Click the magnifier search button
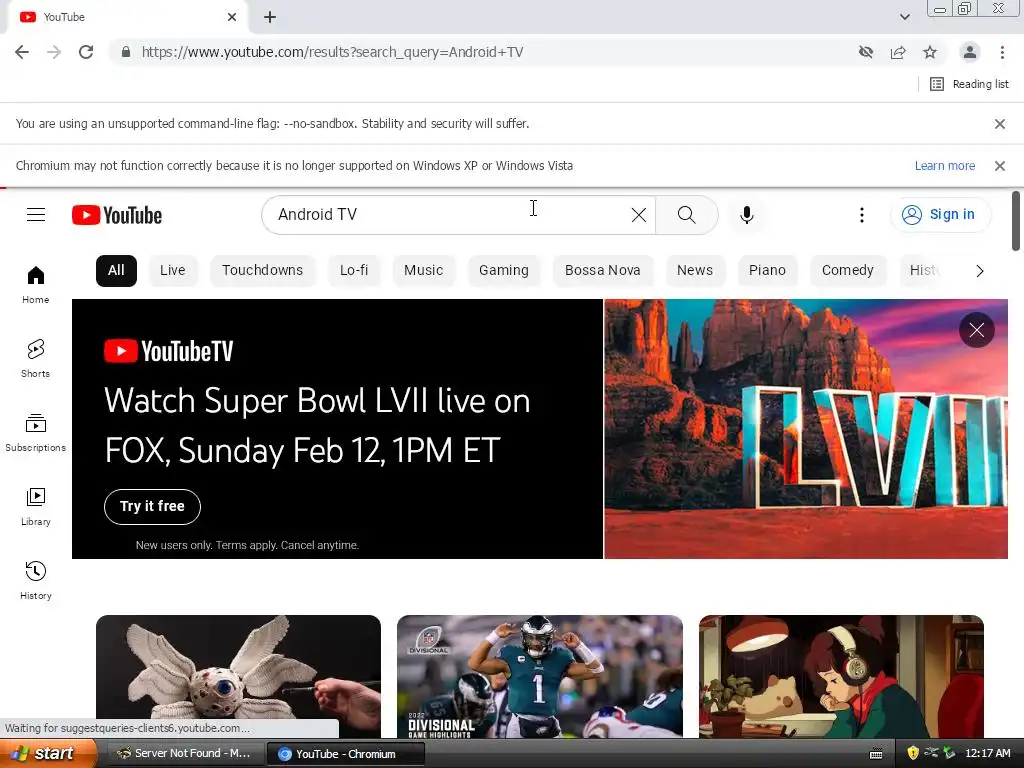Screen dimensions: 1024x768 point(686,215)
